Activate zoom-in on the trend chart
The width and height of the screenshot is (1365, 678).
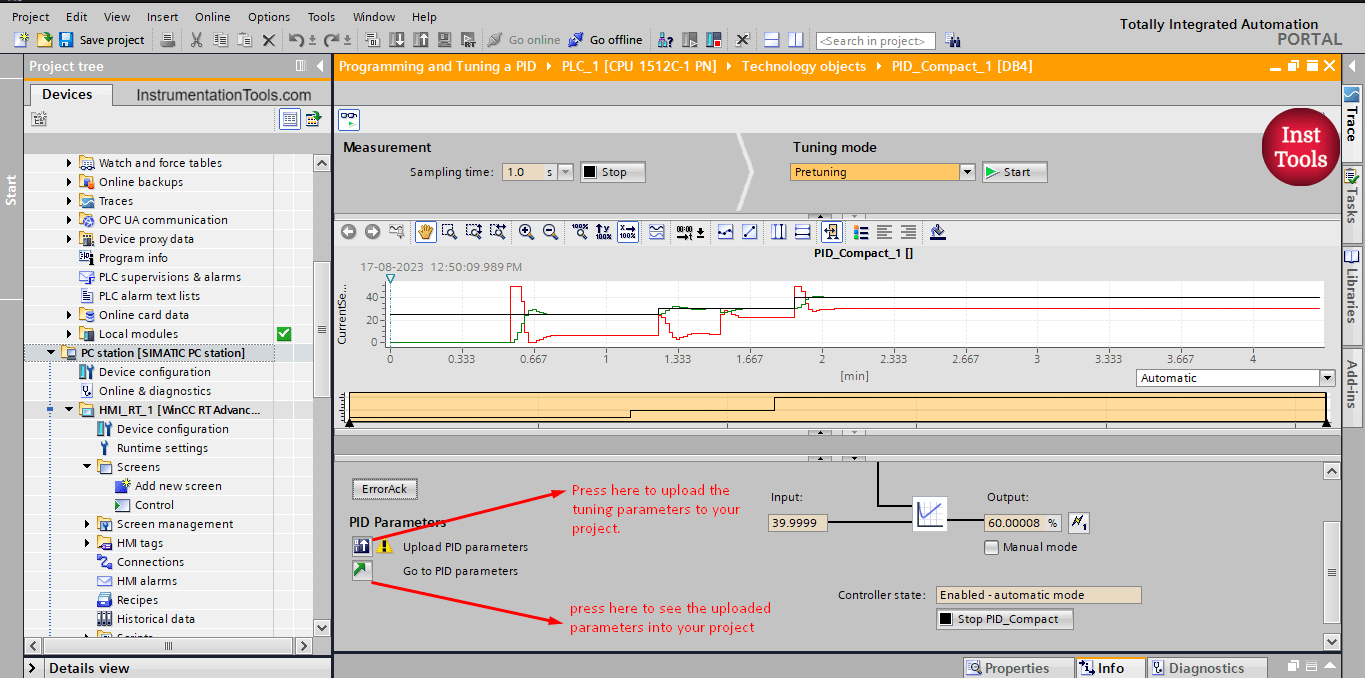tap(526, 231)
